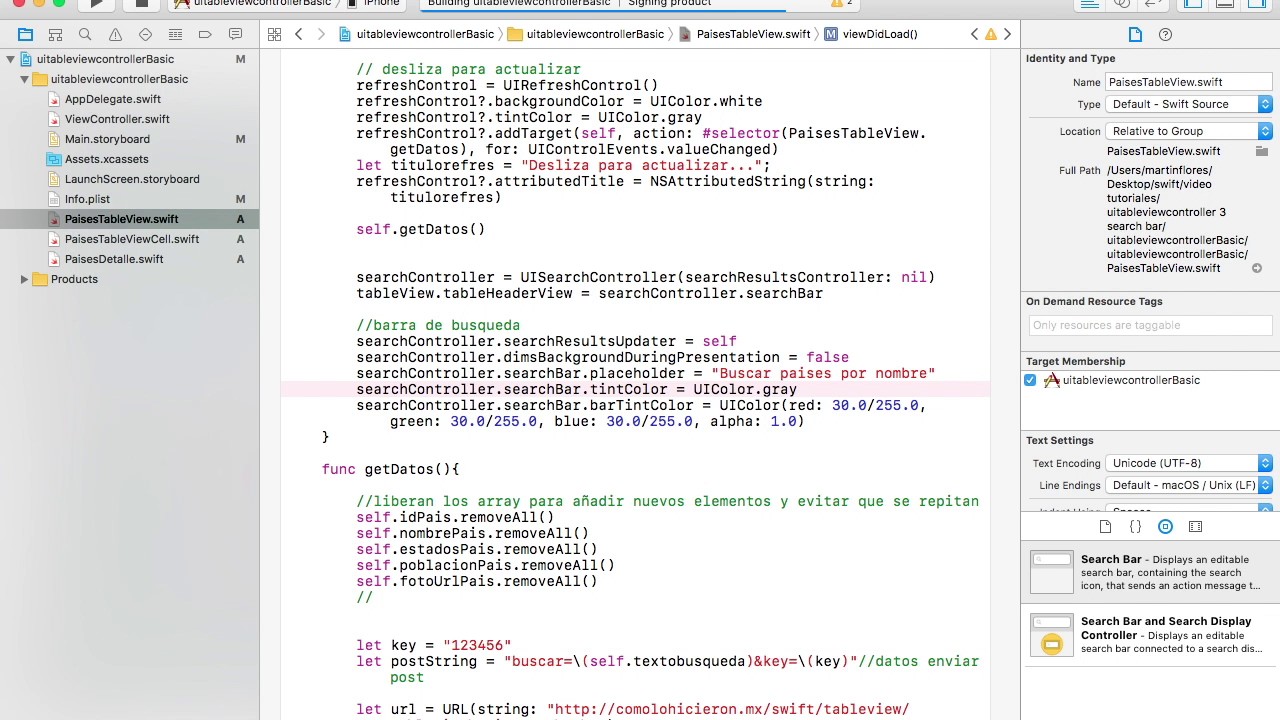This screenshot has width=1280, height=720.
Task: Collapse the uitableviewcontrollerBasic project root
Action: pos(10,59)
